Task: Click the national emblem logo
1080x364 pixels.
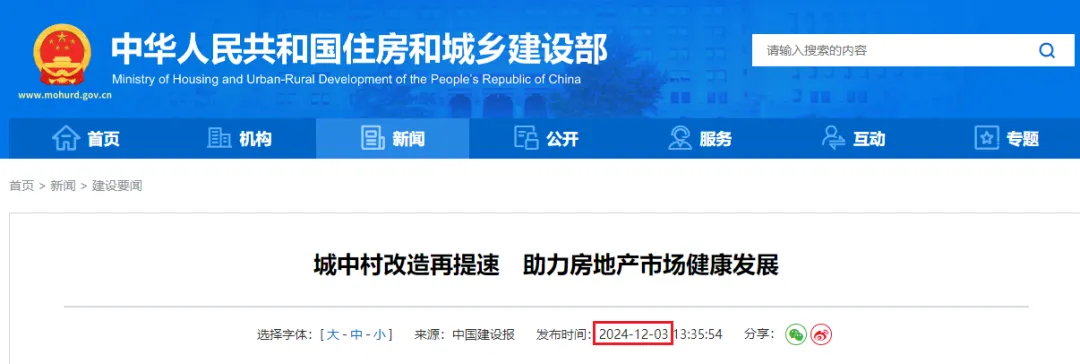Action: click(63, 55)
